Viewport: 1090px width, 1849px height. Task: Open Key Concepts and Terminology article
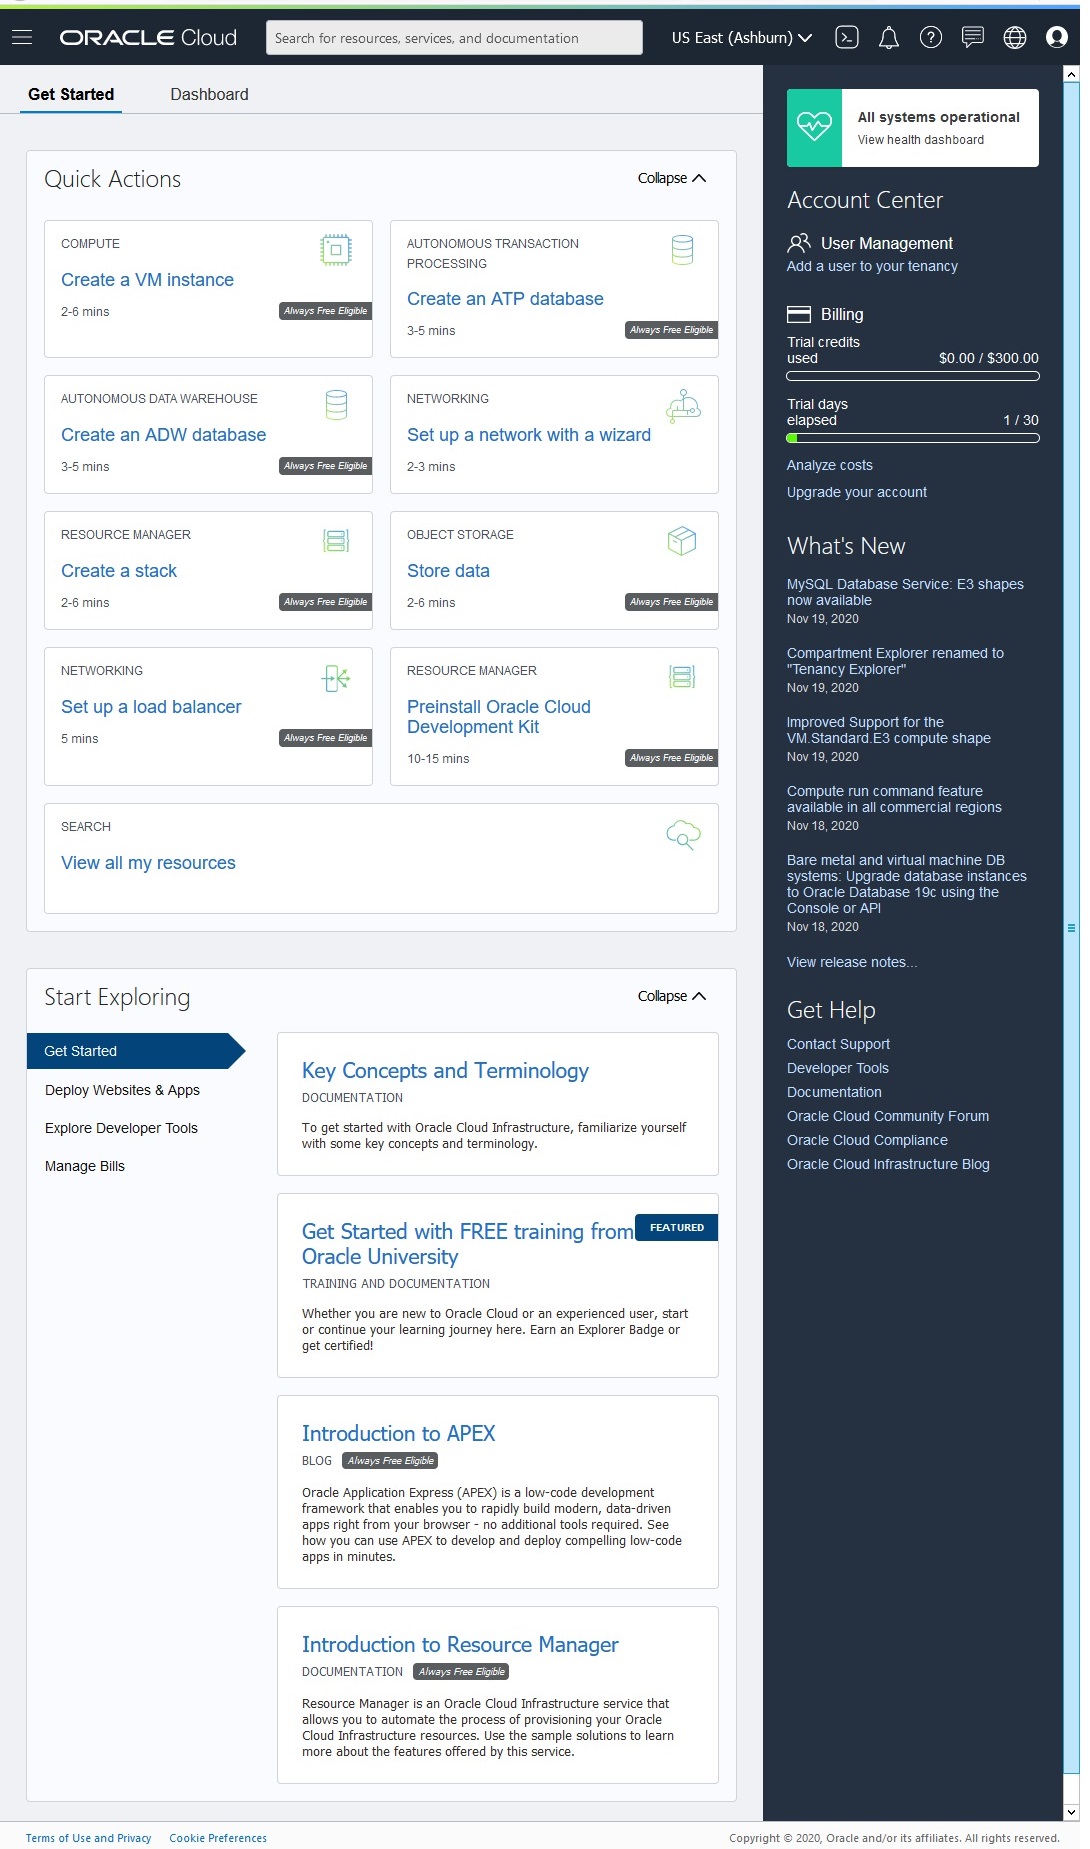point(445,1071)
